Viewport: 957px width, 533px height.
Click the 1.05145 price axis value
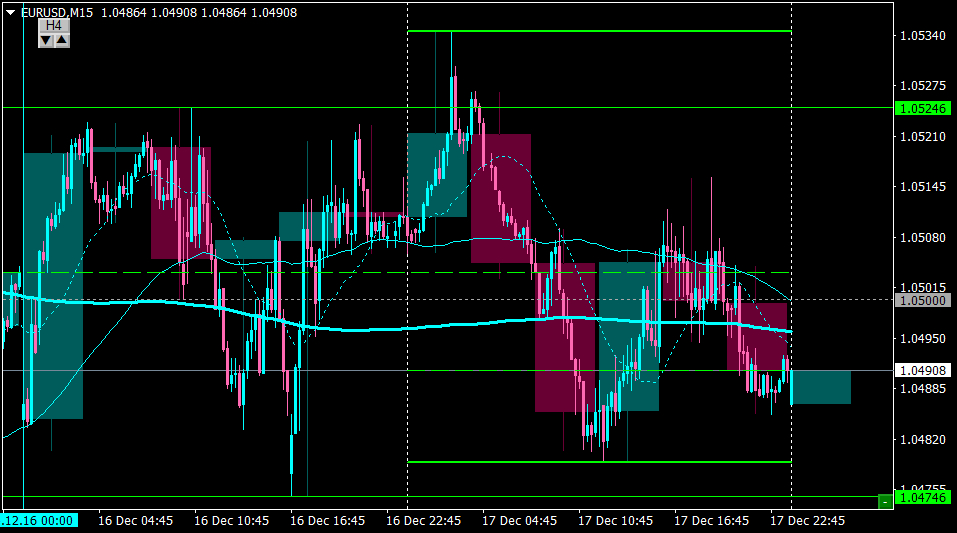(923, 187)
